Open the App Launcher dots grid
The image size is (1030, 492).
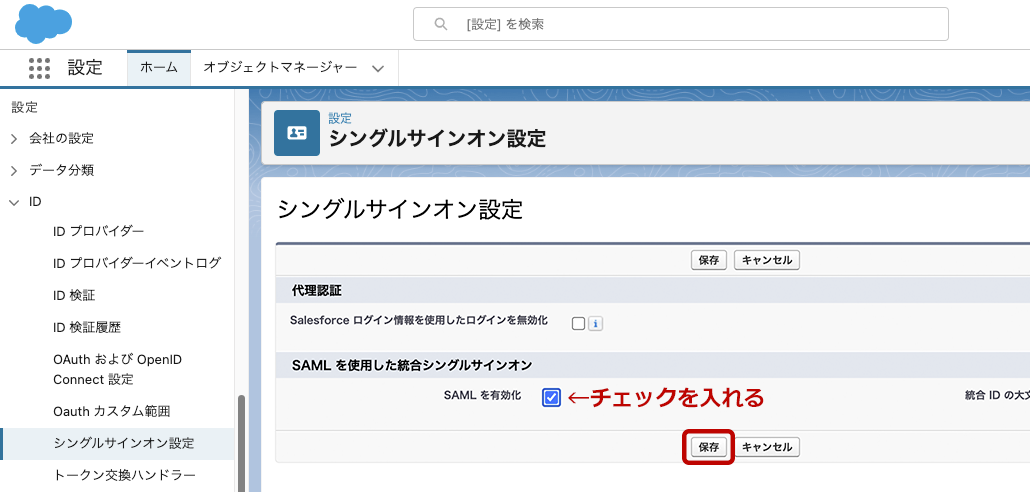pos(39,68)
